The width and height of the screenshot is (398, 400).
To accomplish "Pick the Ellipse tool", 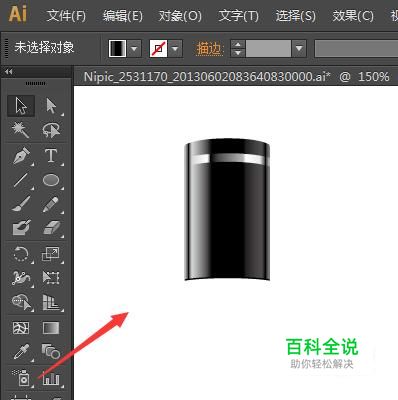I will point(51,180).
